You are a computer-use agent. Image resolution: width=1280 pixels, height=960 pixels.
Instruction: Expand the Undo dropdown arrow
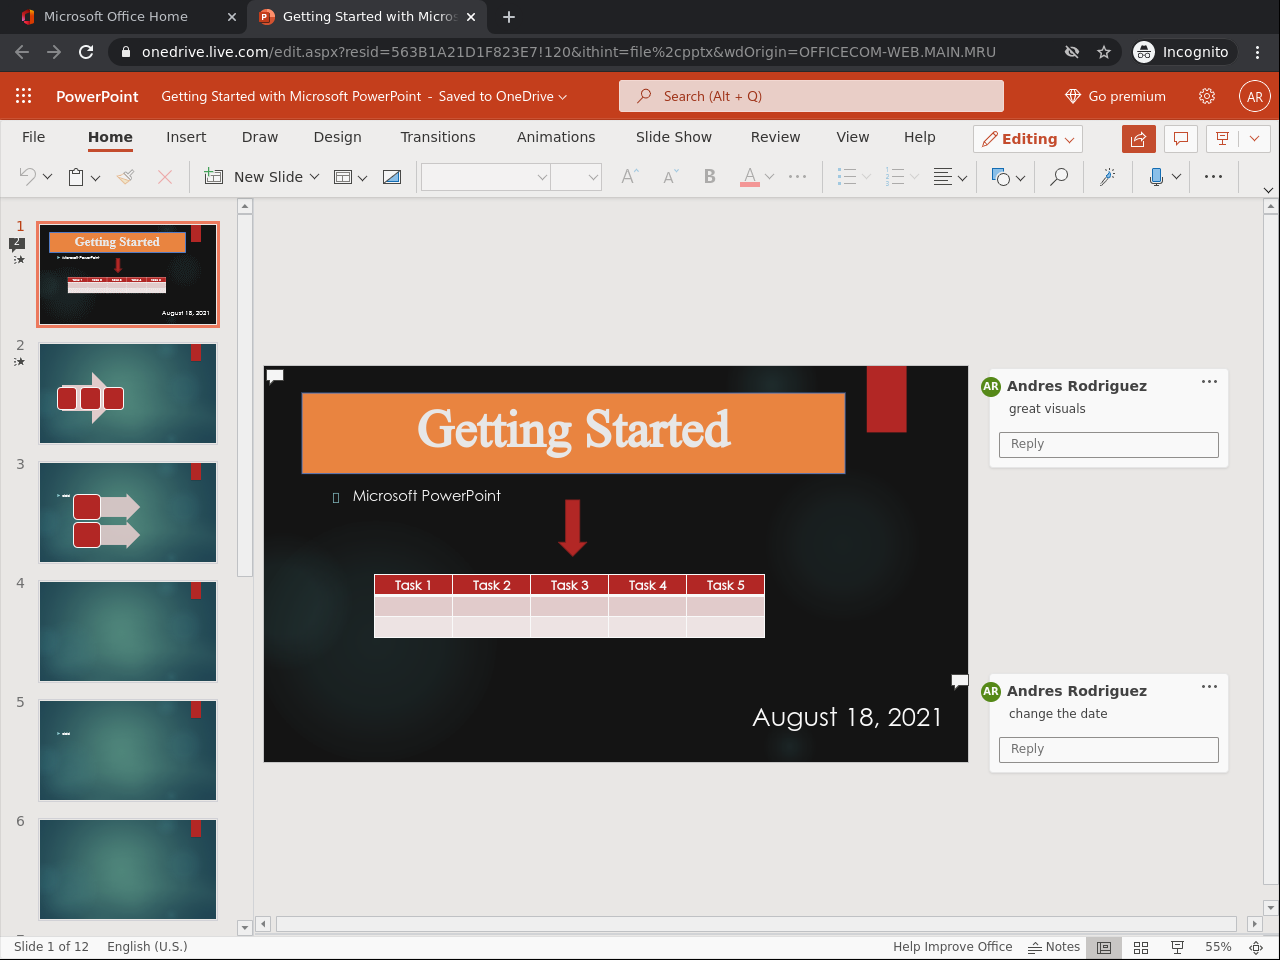(x=47, y=178)
